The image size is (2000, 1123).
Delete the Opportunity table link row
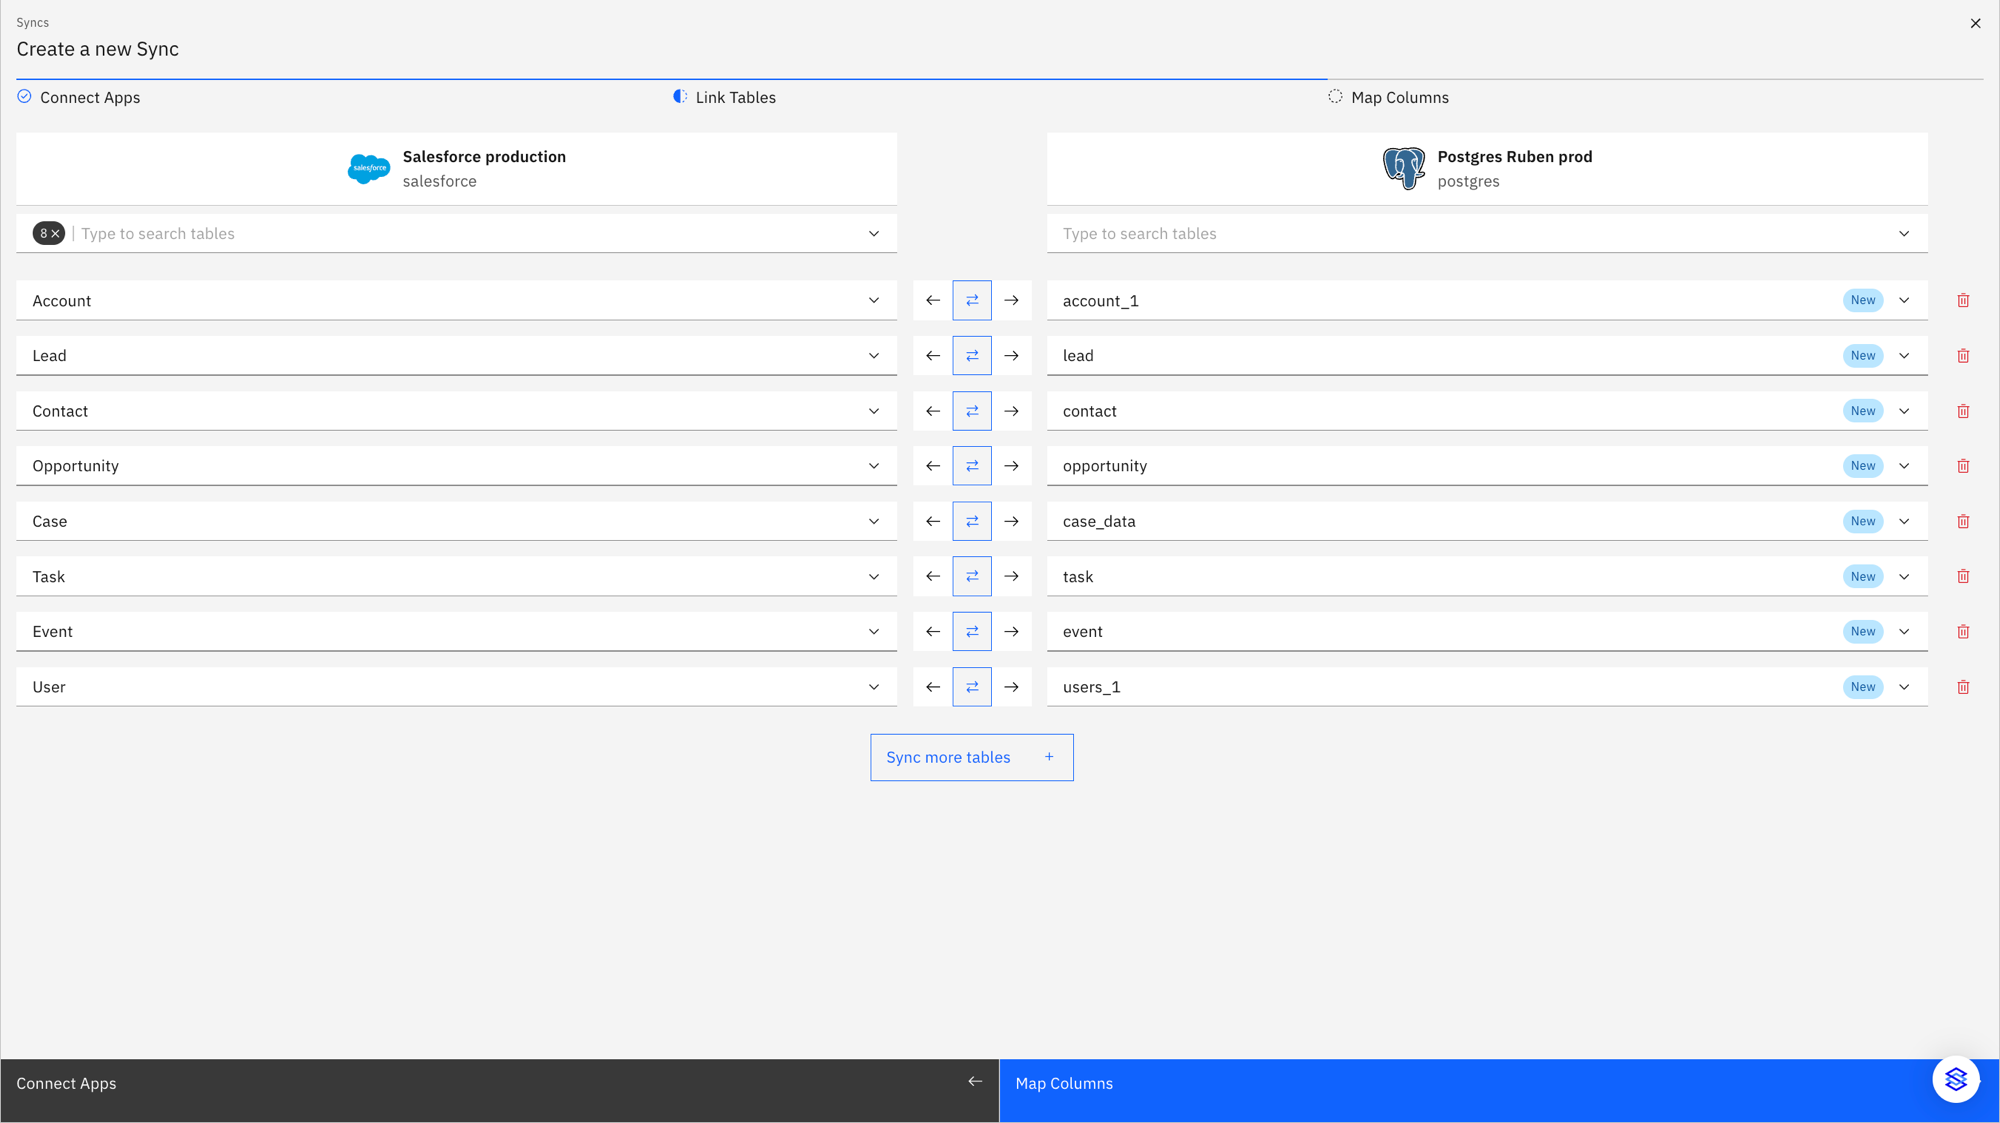[1963, 466]
